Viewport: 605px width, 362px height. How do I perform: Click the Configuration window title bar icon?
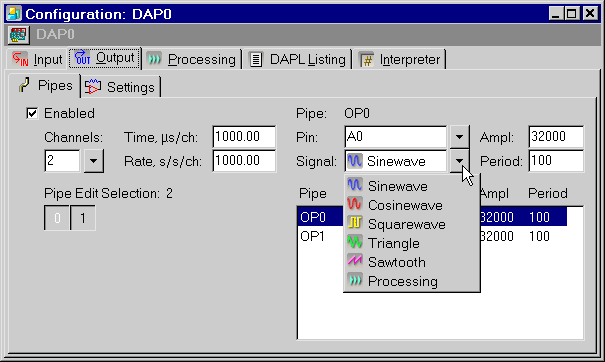tap(14, 14)
